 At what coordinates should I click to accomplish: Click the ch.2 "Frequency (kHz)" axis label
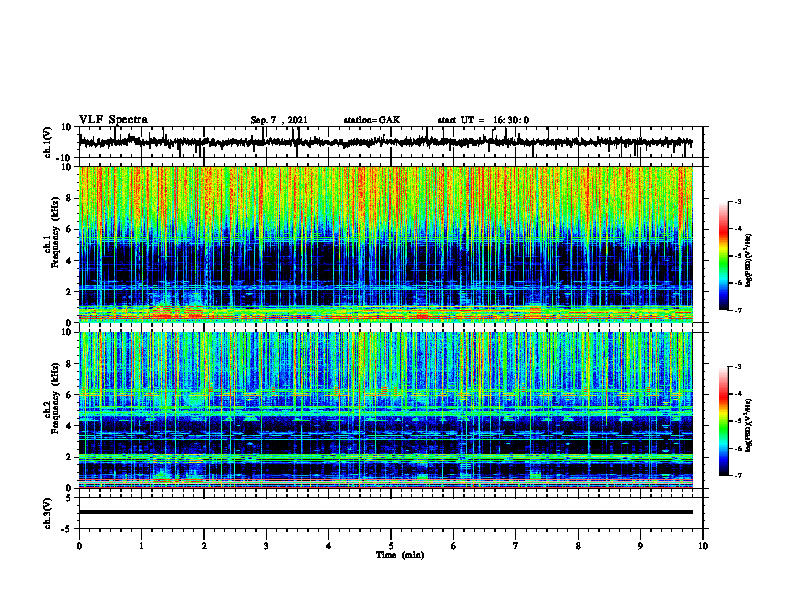click(56, 398)
